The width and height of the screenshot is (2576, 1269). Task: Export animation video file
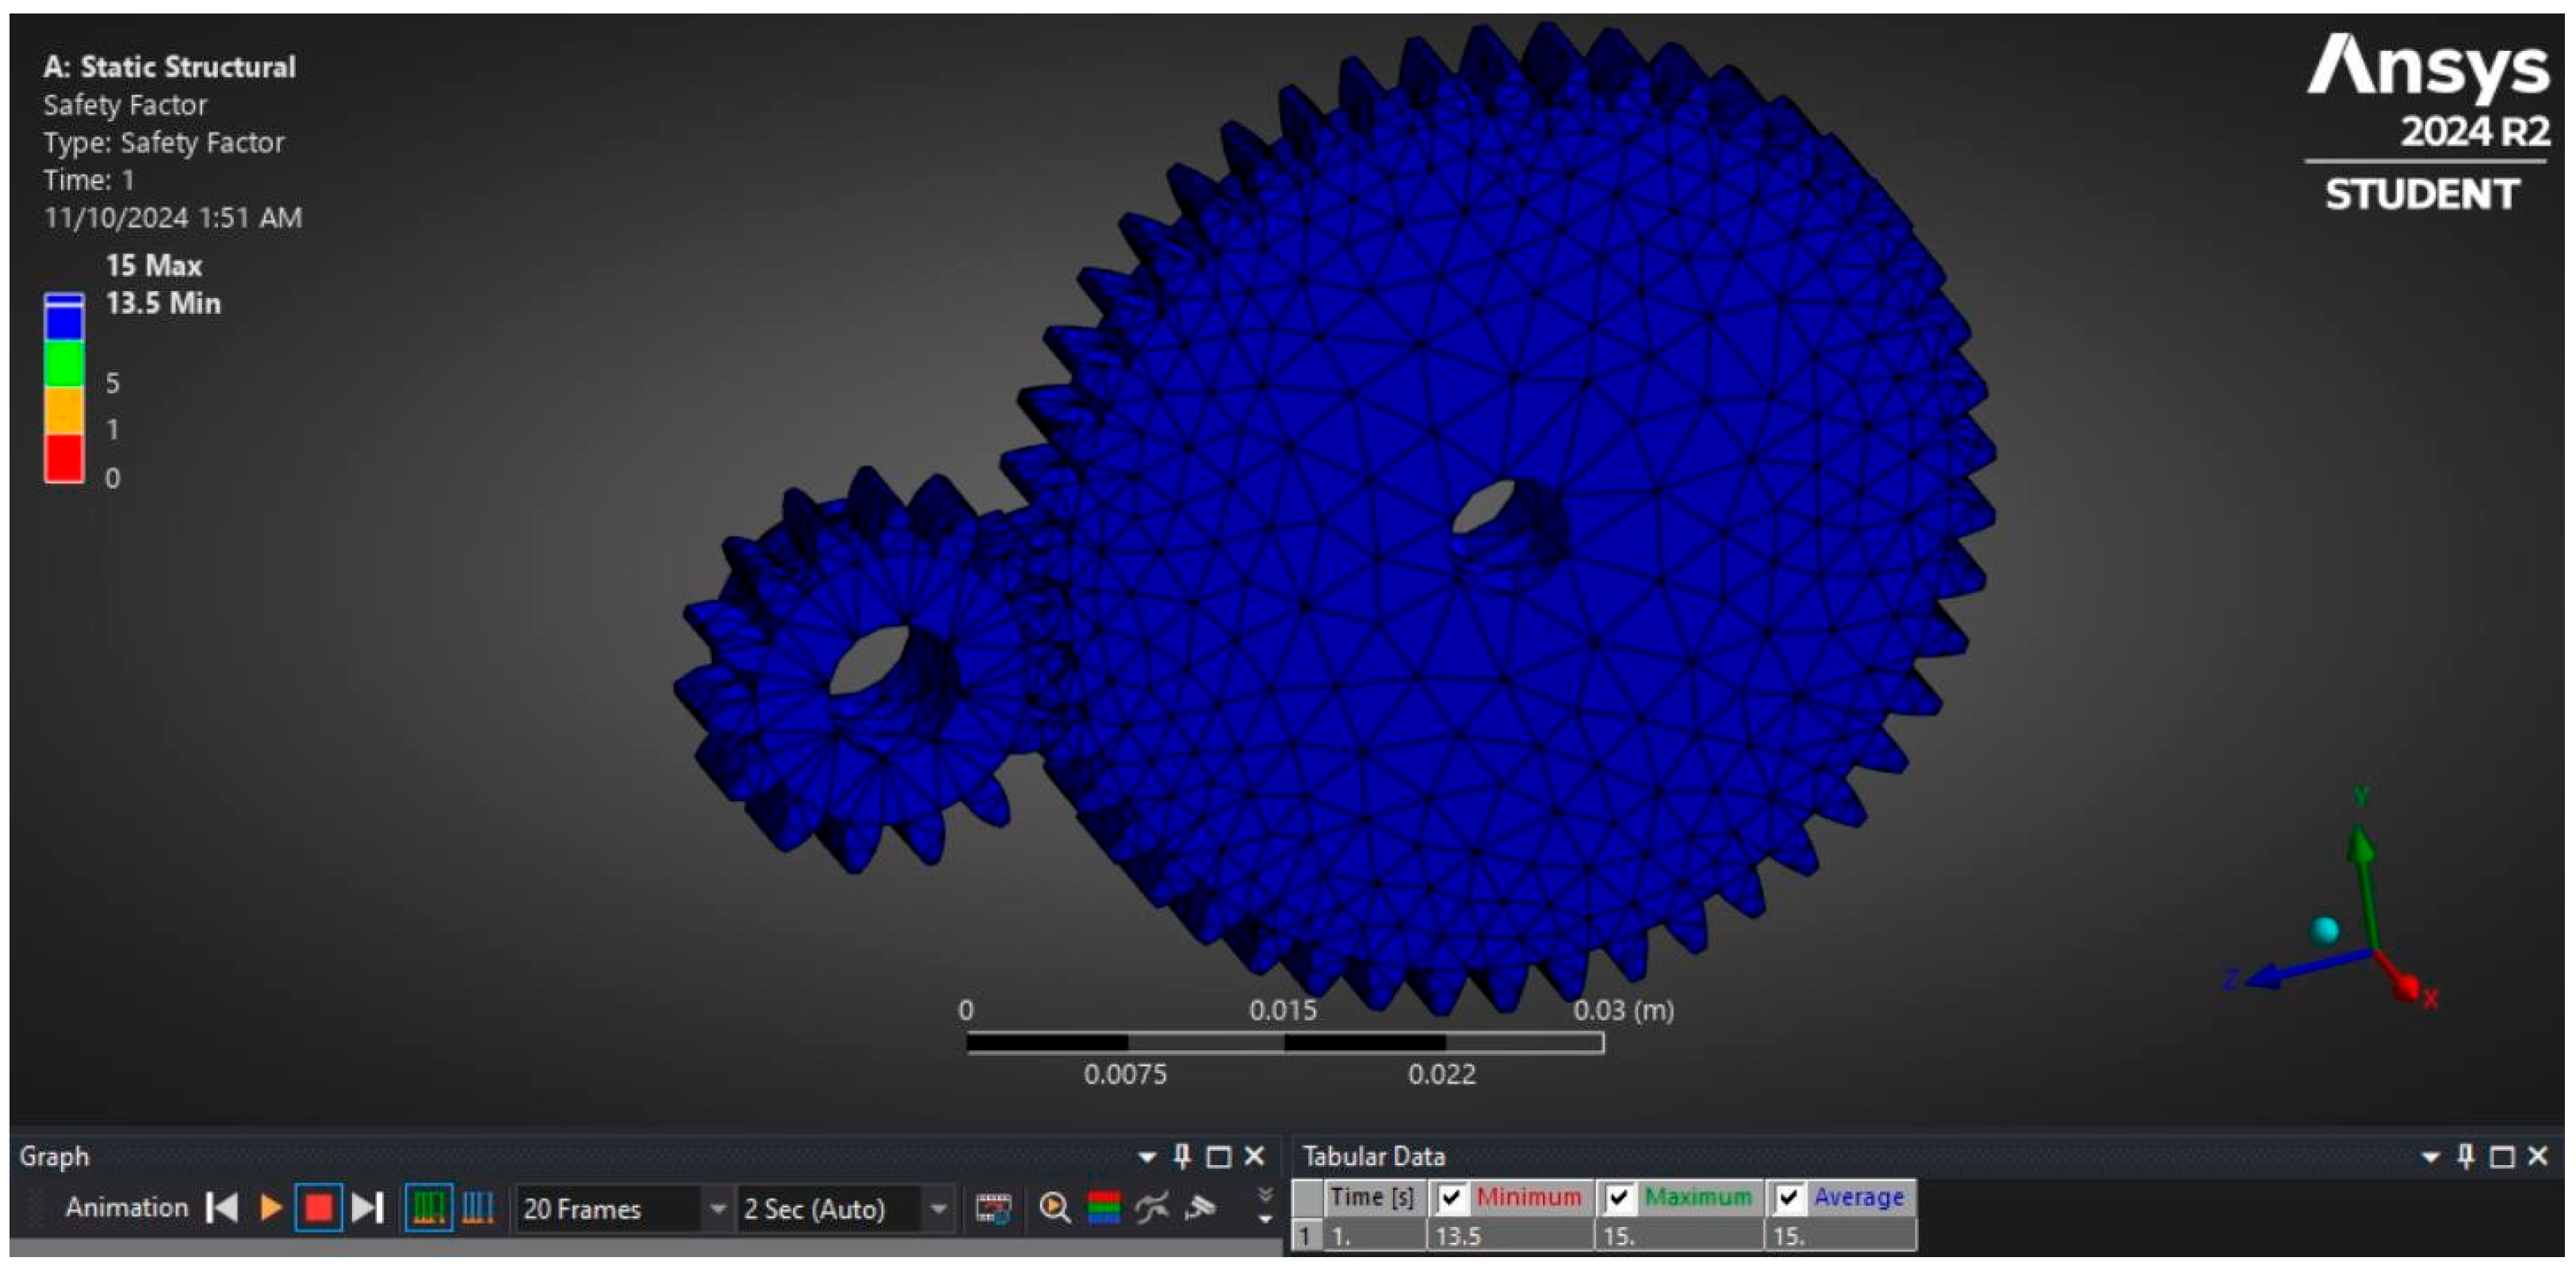tap(993, 1208)
